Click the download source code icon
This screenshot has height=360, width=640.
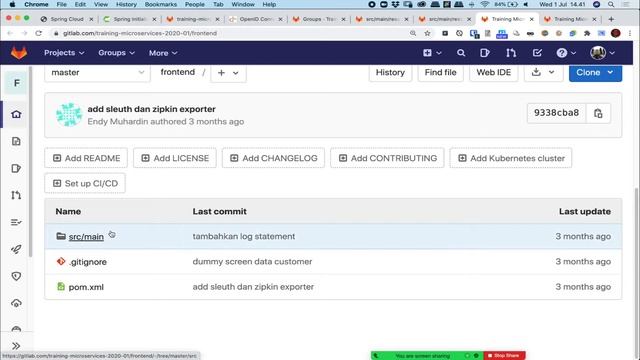536,72
